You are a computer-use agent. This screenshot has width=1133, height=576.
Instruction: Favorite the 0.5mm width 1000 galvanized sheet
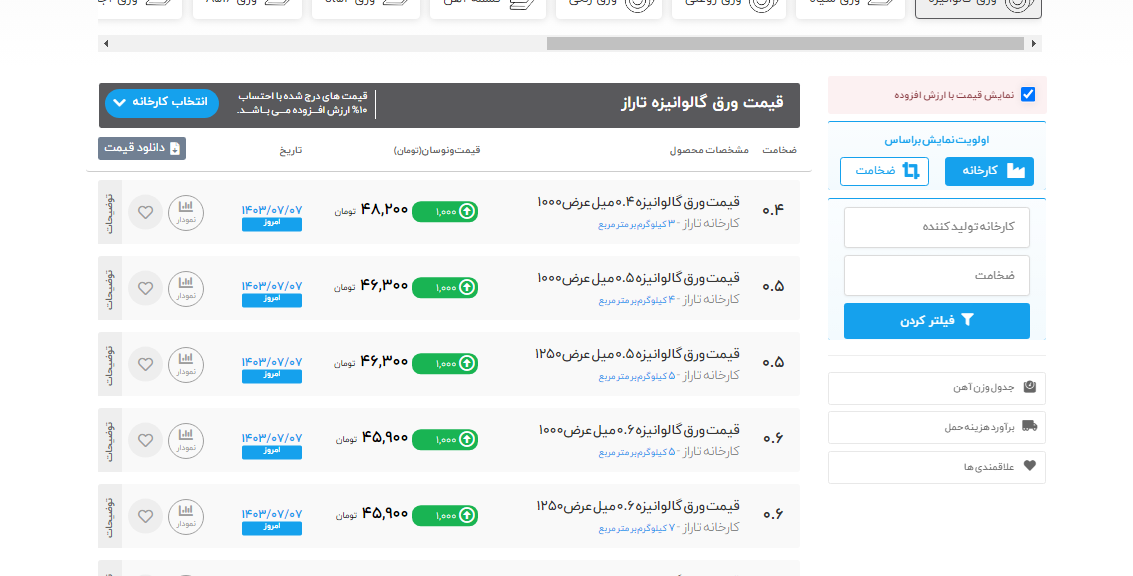point(146,288)
